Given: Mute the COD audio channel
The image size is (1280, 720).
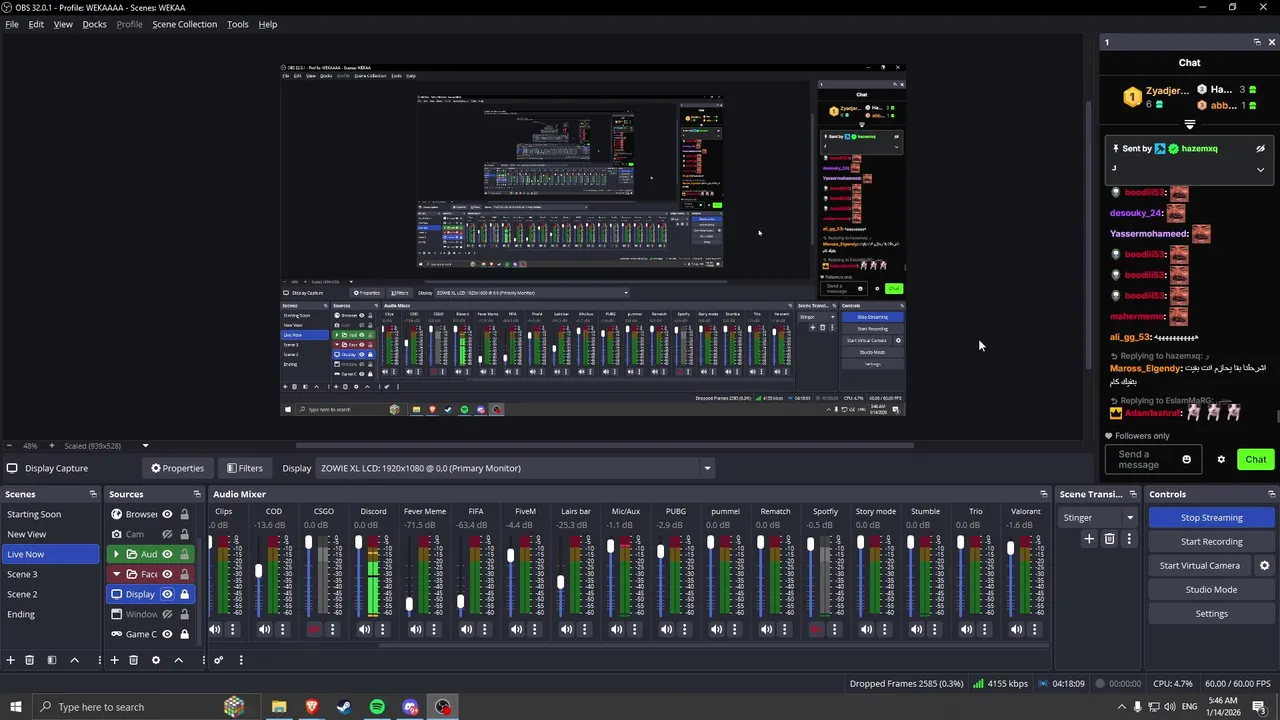Looking at the screenshot, I should click(264, 629).
